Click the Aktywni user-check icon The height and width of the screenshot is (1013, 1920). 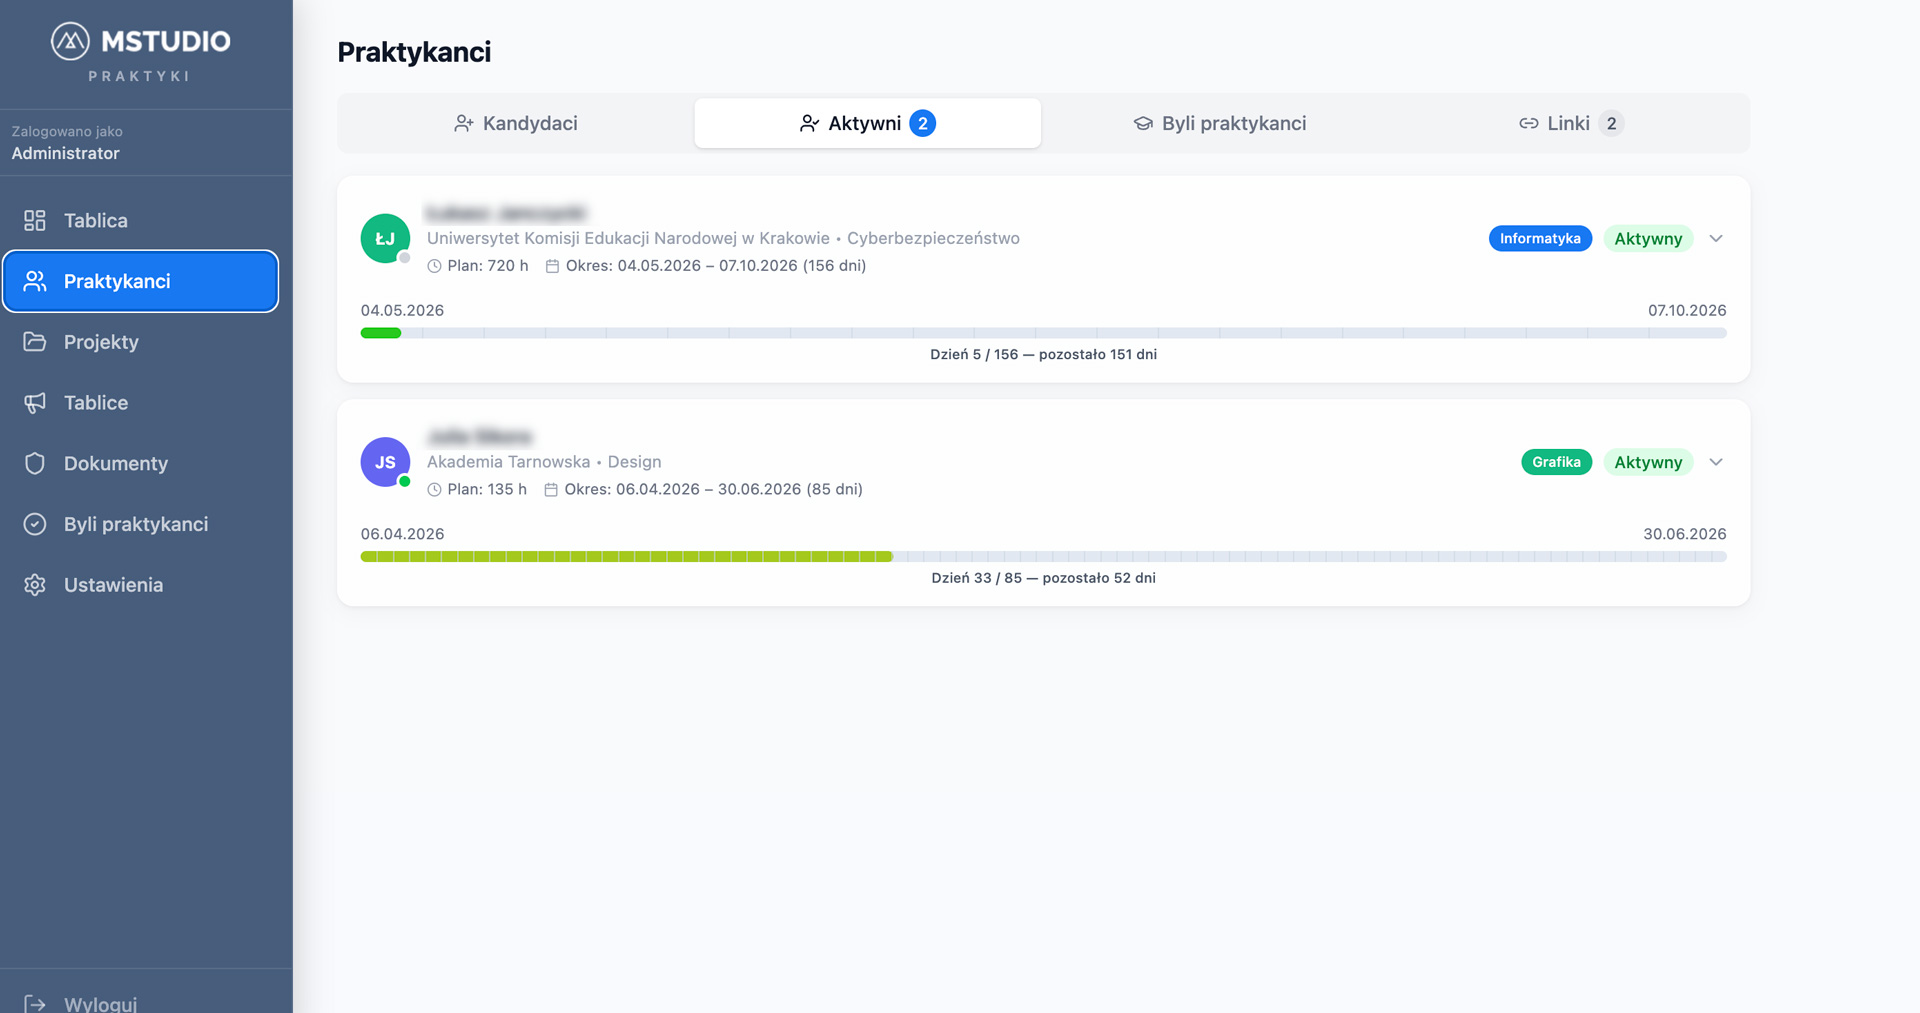pyautogui.click(x=809, y=123)
